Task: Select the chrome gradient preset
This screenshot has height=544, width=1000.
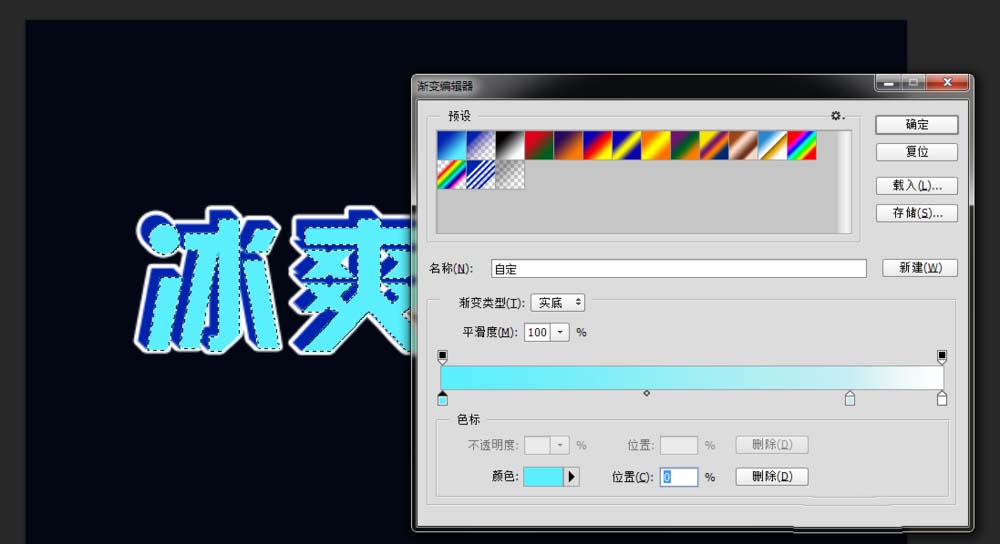Action: pyautogui.click(x=772, y=145)
